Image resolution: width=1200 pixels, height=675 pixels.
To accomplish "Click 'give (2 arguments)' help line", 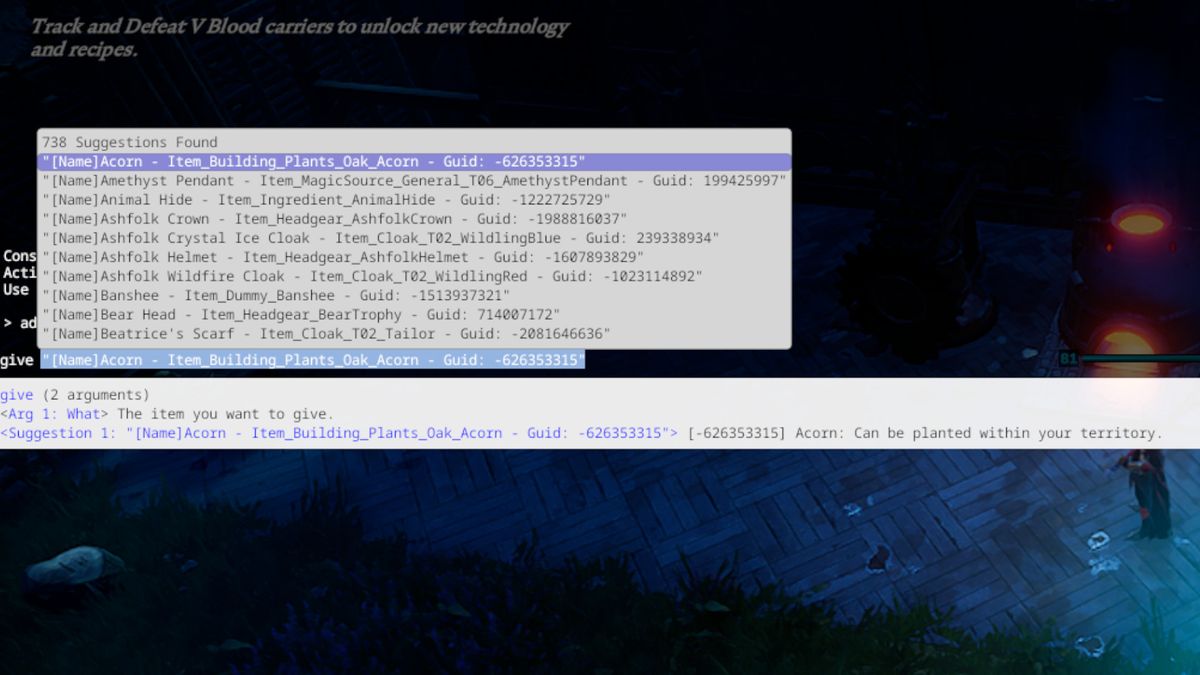I will pyautogui.click(x=75, y=395).
